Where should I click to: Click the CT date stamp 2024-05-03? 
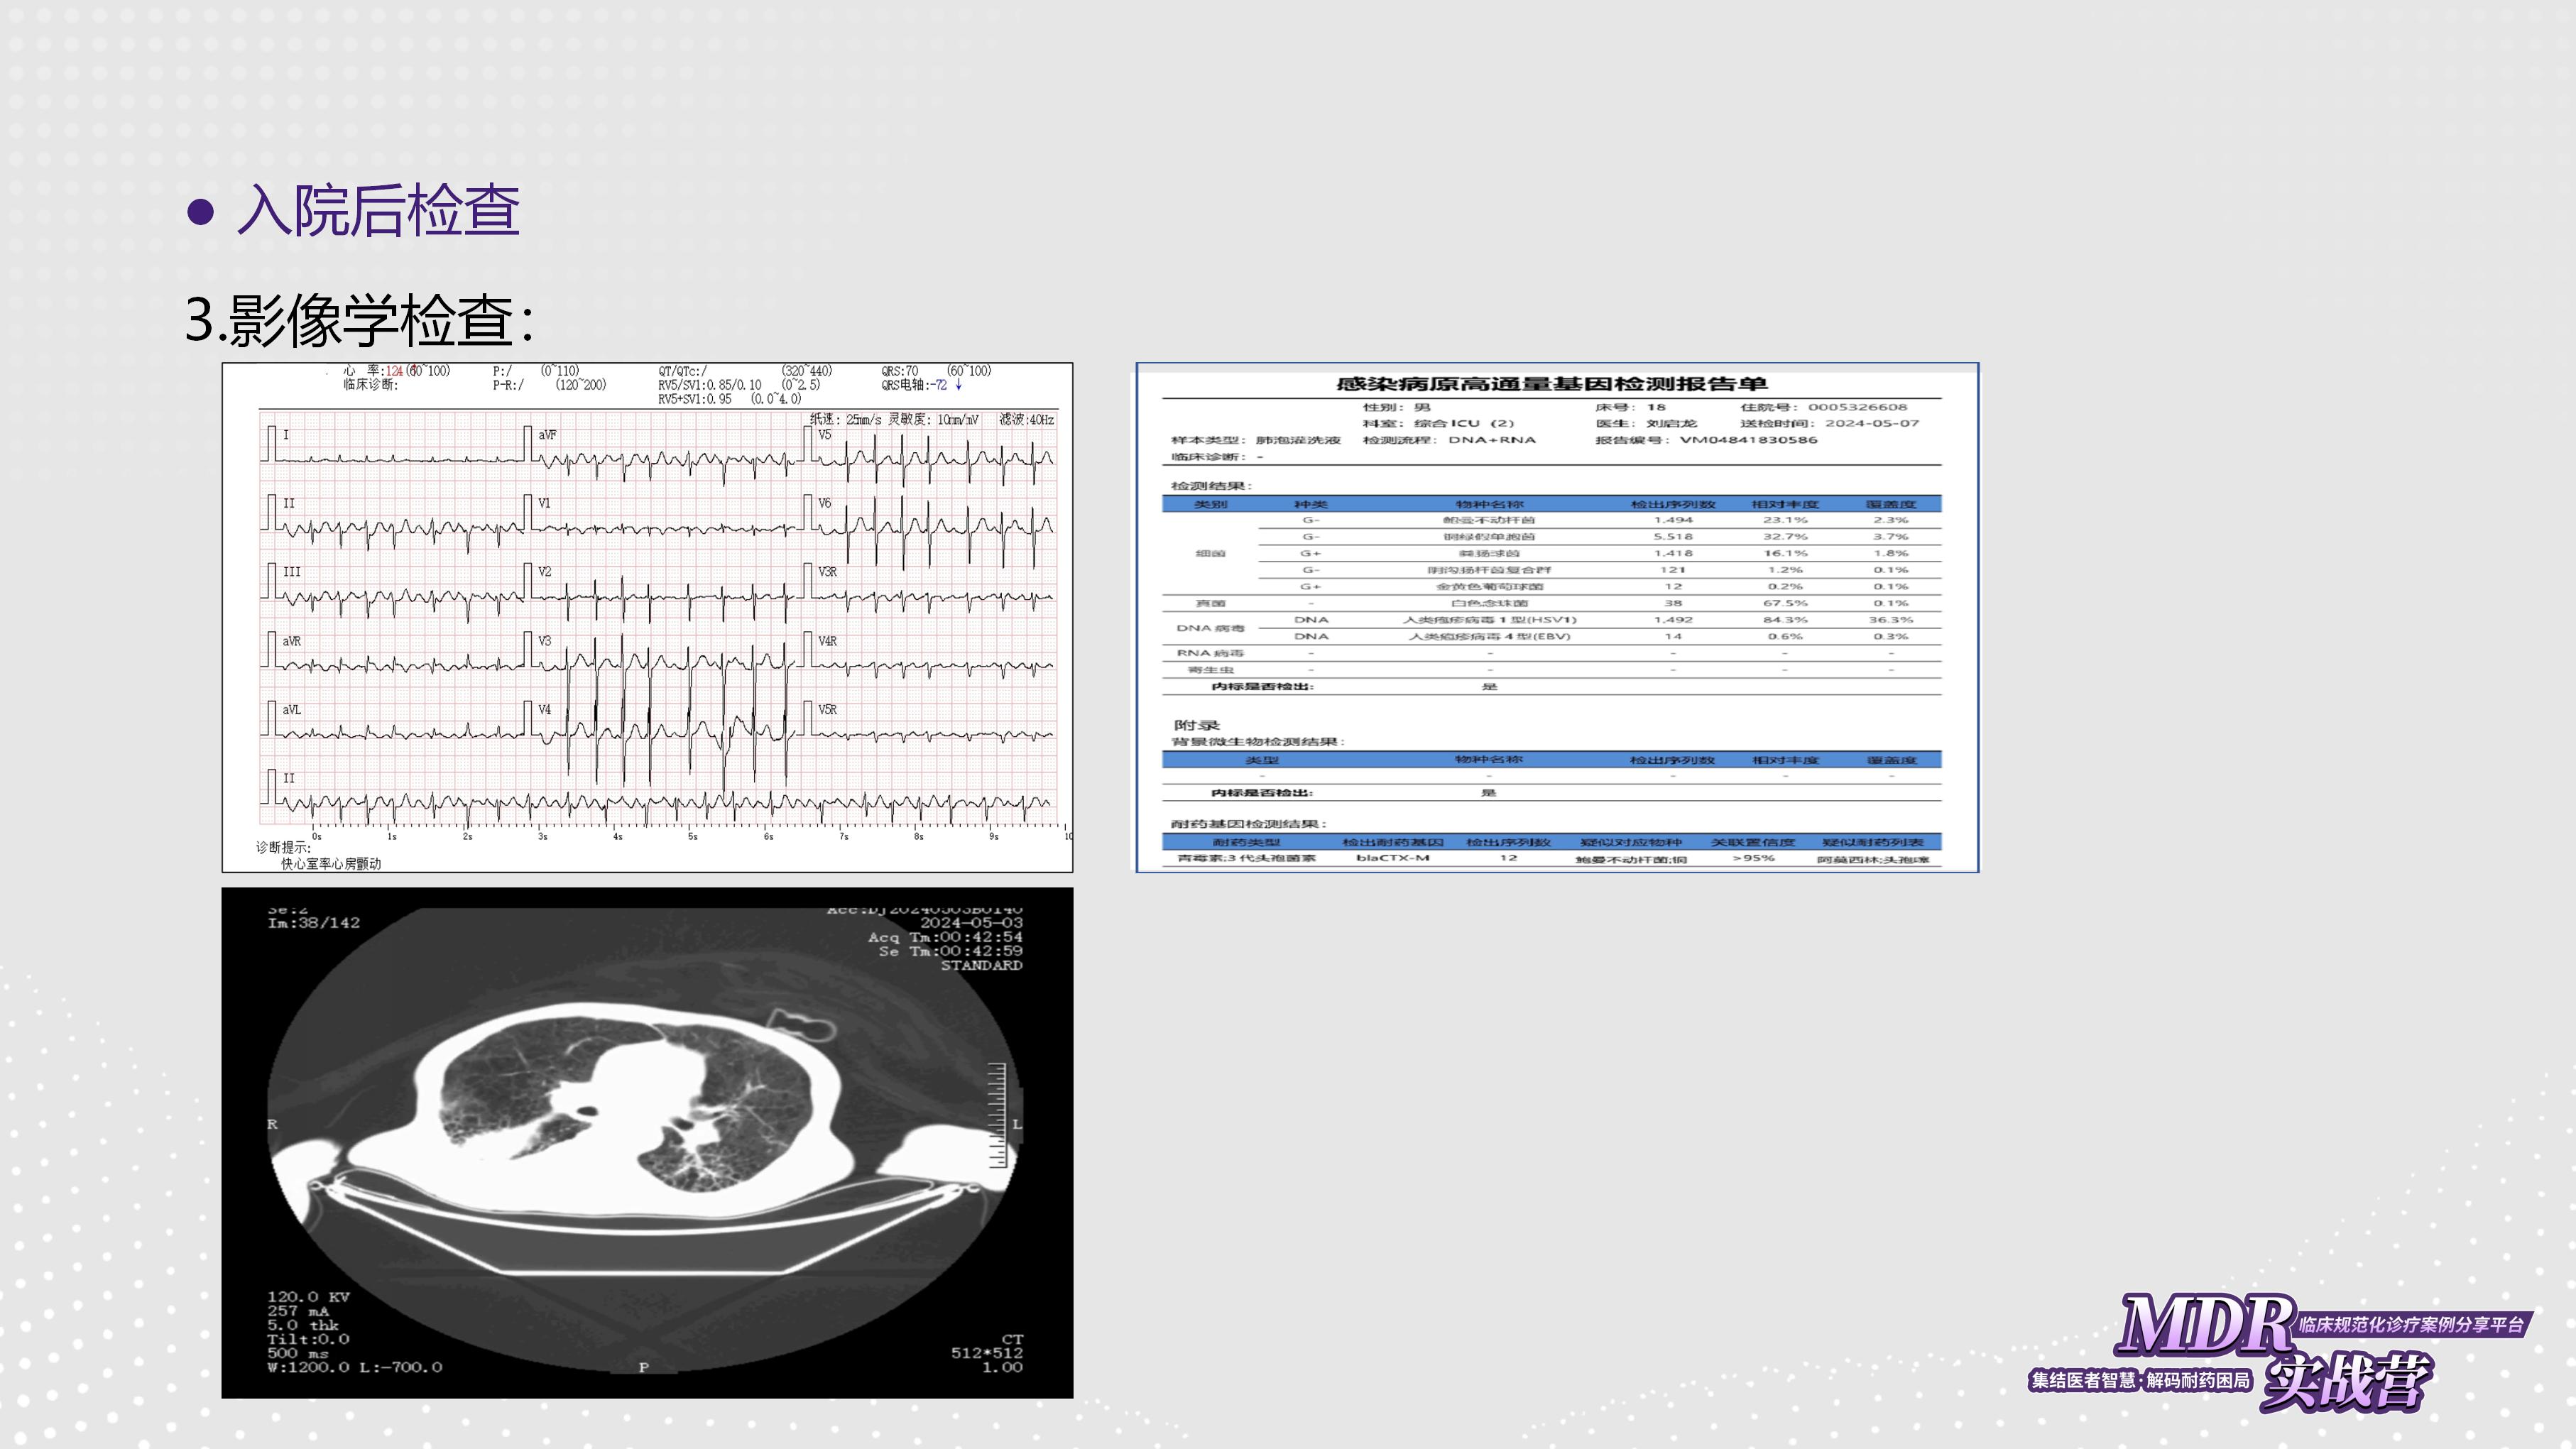point(971,922)
